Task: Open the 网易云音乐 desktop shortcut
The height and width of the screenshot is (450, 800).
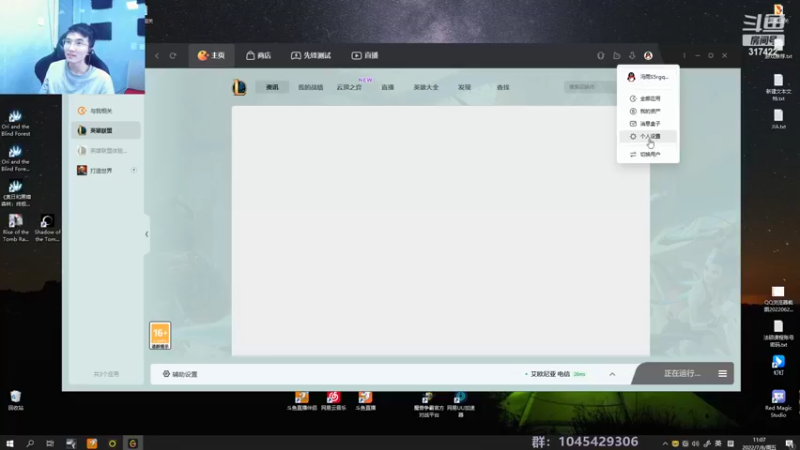Action: click(333, 401)
